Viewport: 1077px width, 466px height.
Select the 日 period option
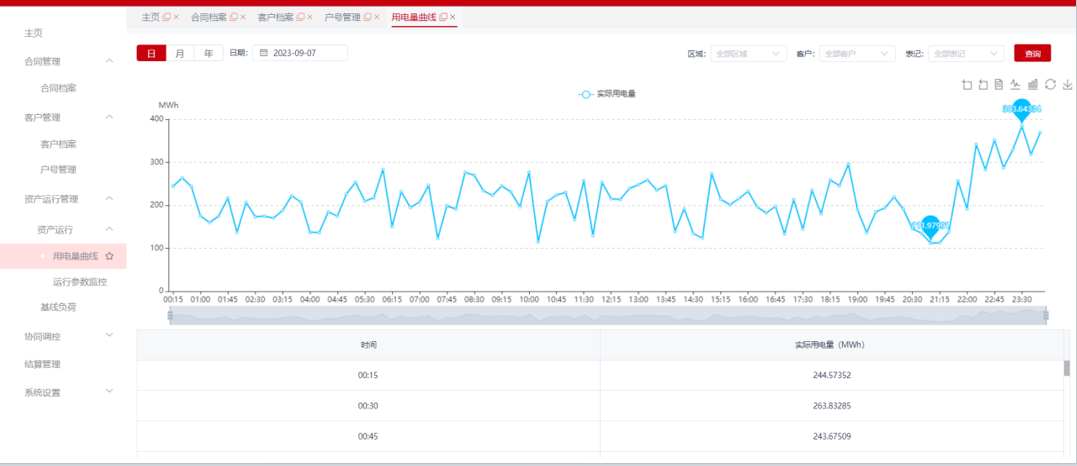click(151, 54)
